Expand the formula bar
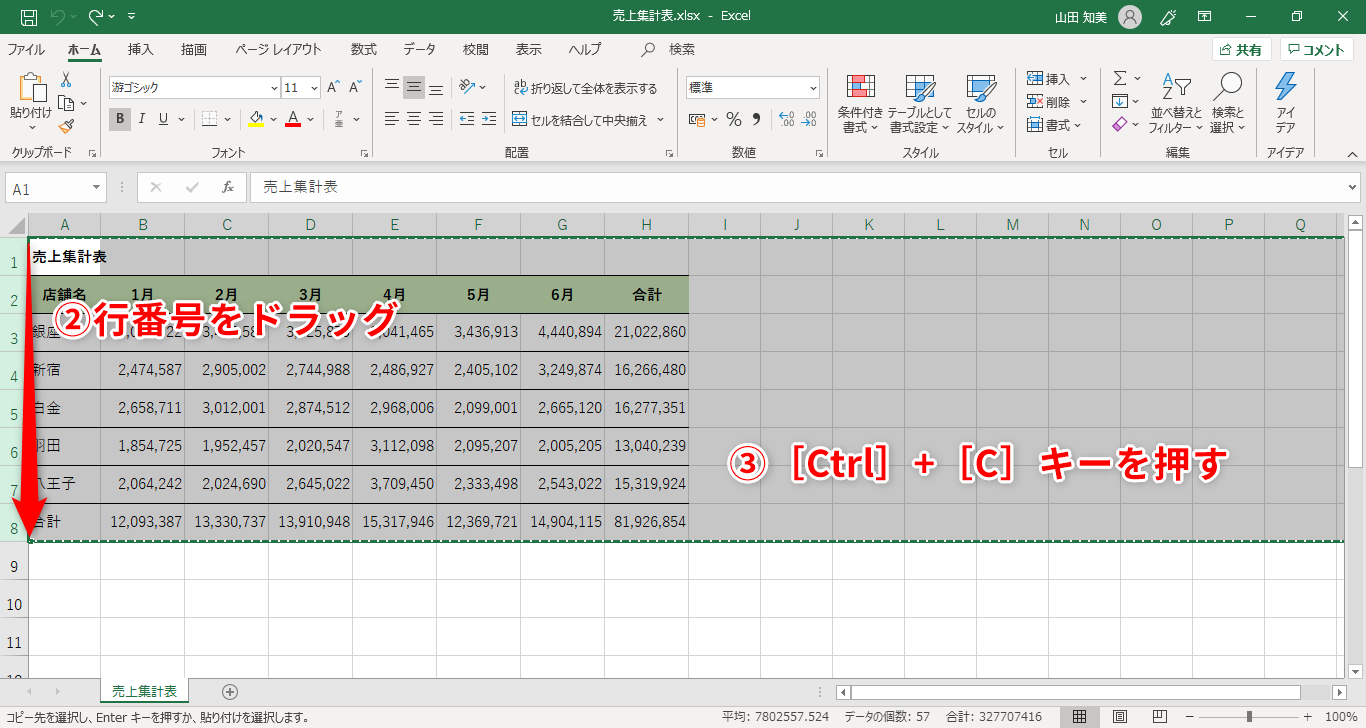Viewport: 1366px width, 728px height. click(1352, 187)
